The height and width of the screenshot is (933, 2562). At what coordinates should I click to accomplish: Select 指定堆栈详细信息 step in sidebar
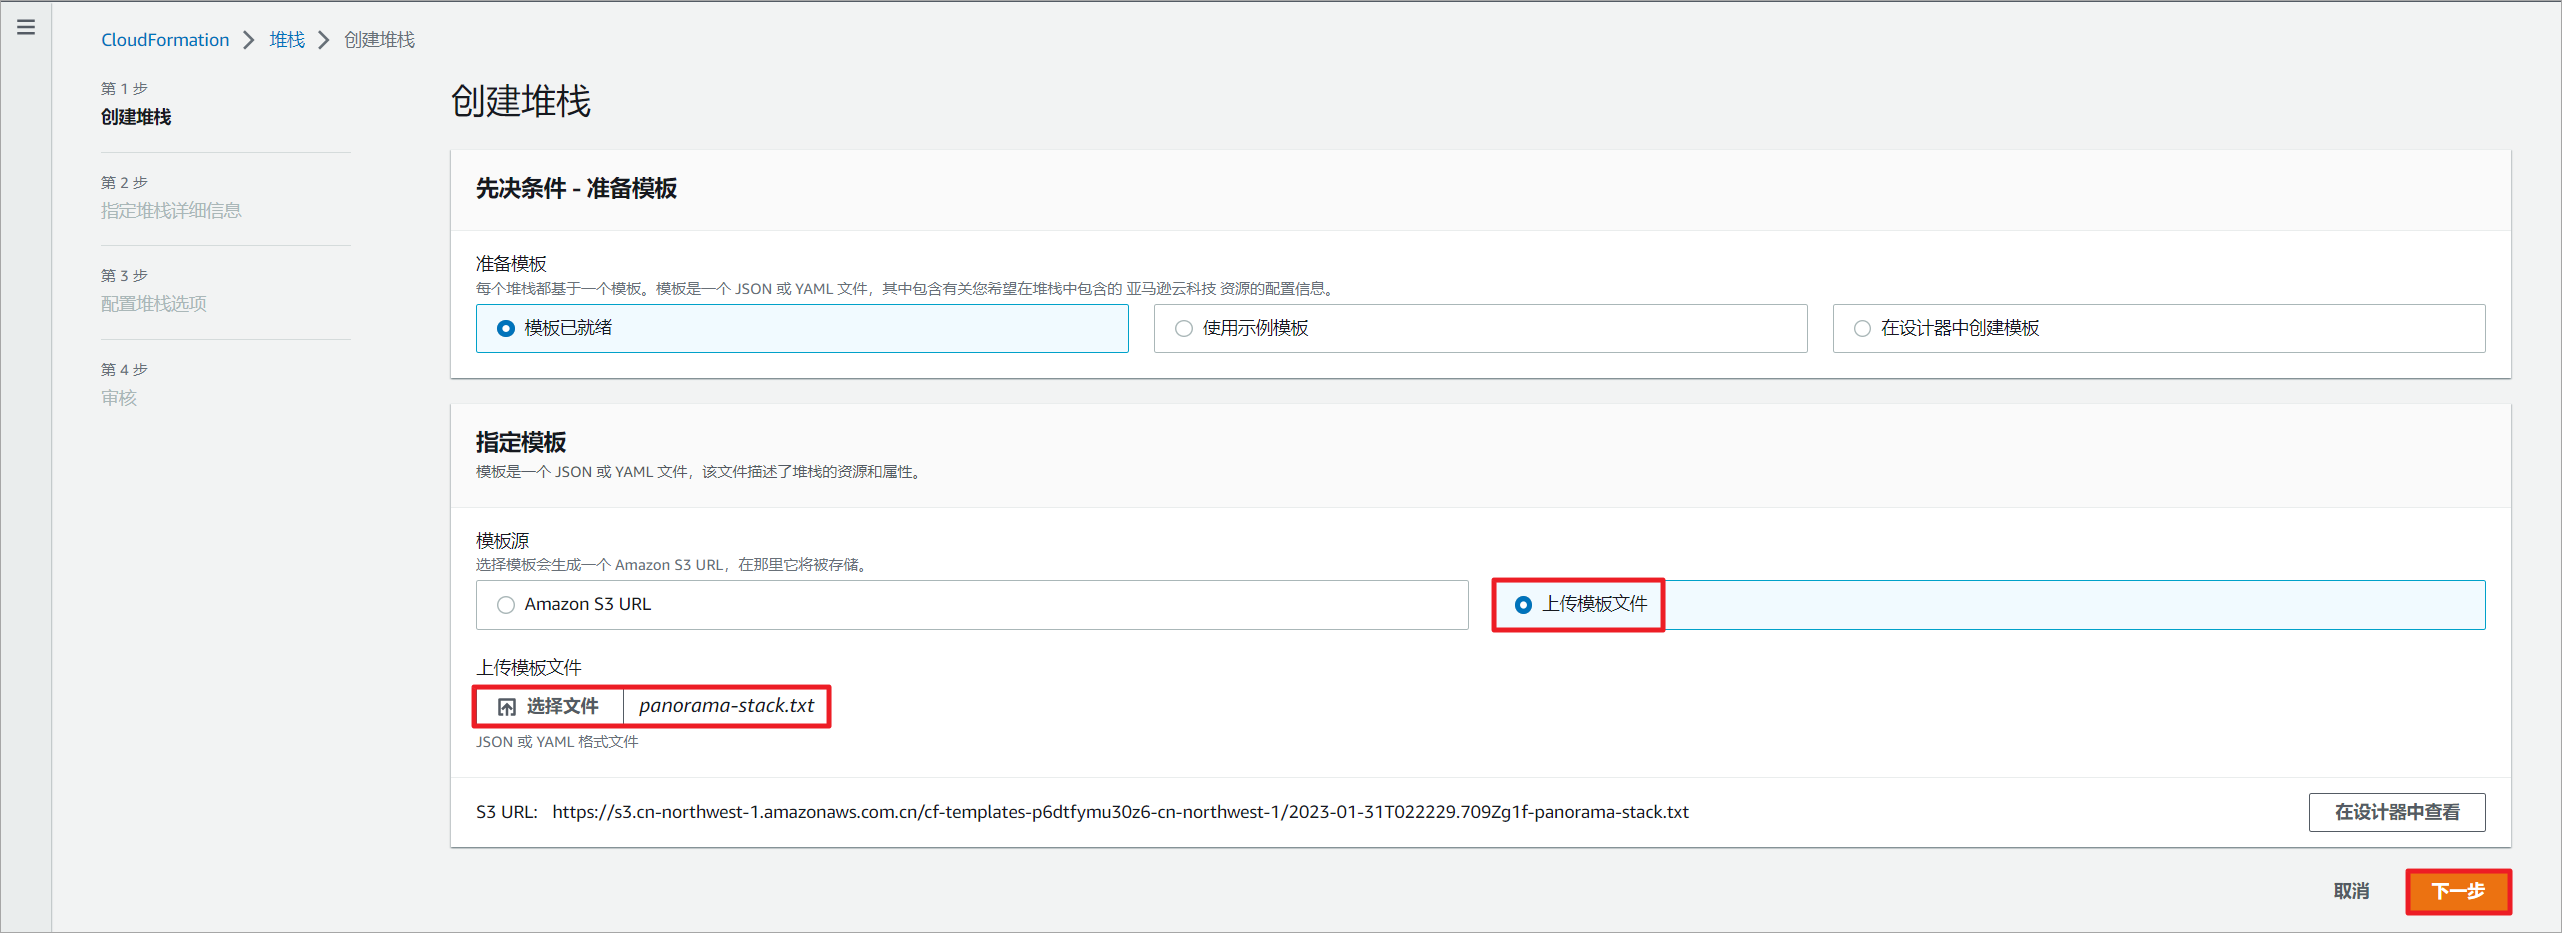point(171,211)
